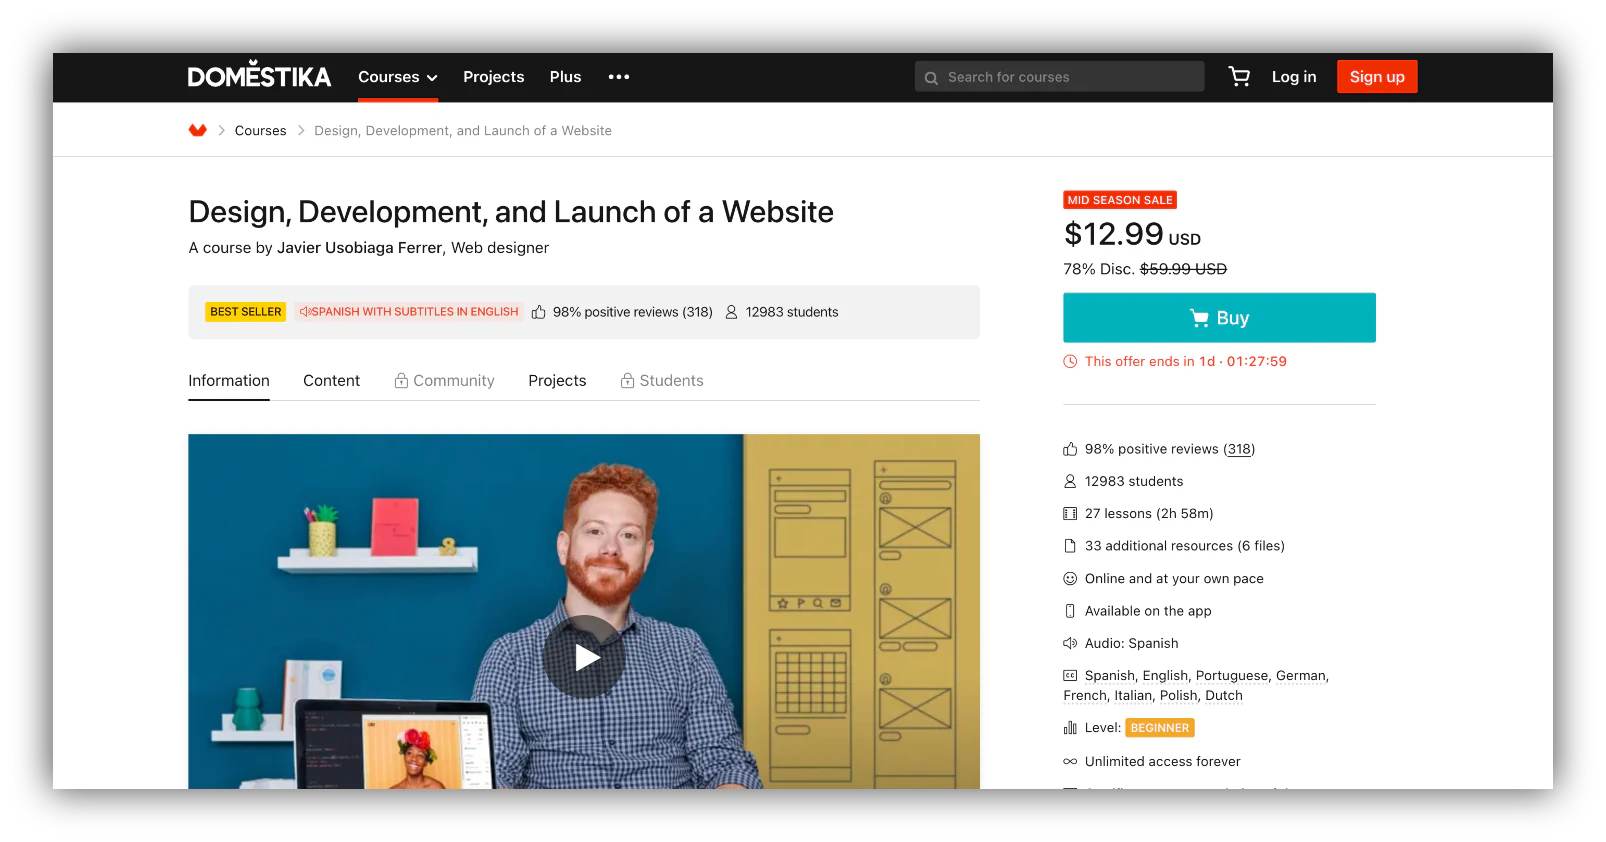This screenshot has height=842, width=1606.
Task: Open the three-dots more menu
Action: tap(619, 77)
